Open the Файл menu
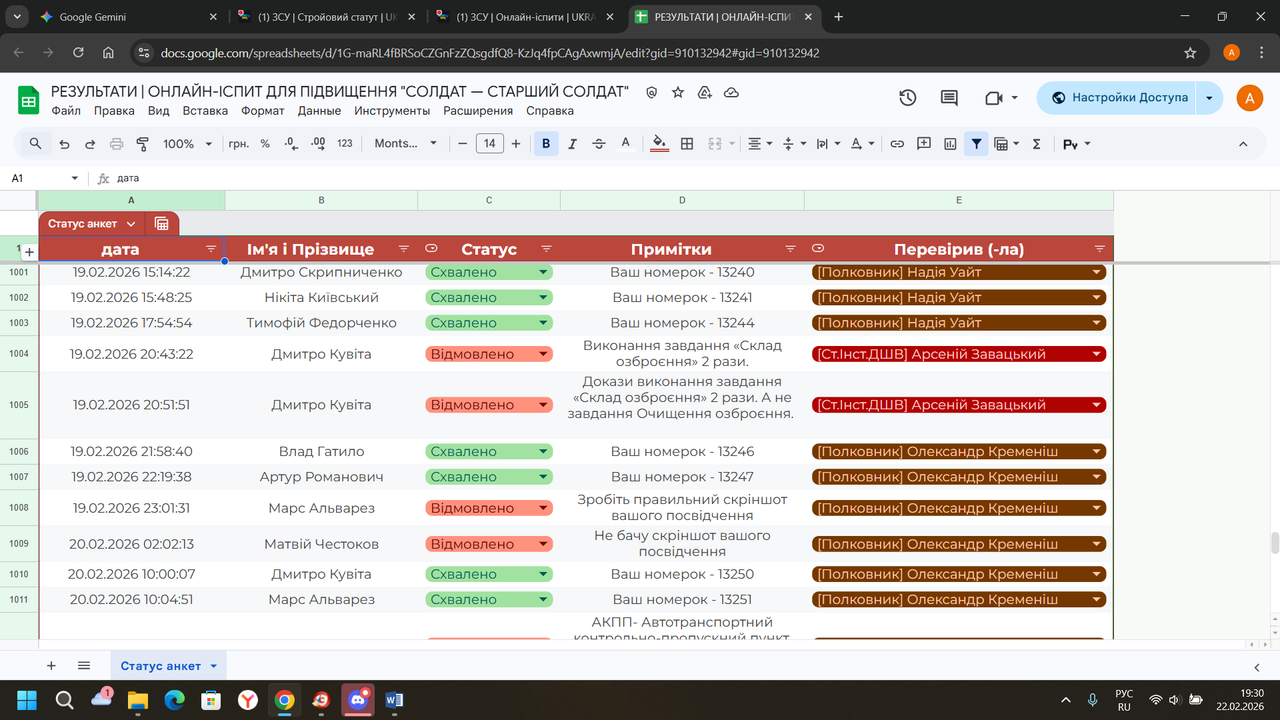Image resolution: width=1280 pixels, height=720 pixels. point(66,111)
